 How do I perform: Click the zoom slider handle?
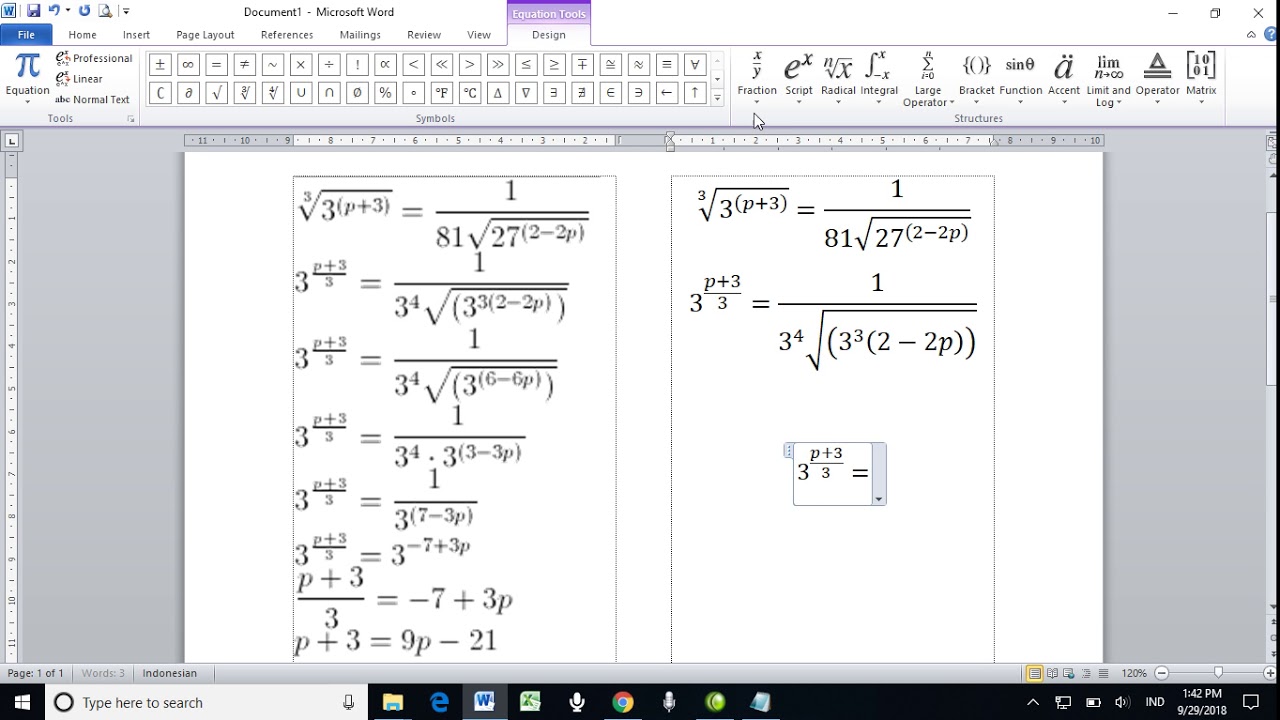coord(1218,674)
